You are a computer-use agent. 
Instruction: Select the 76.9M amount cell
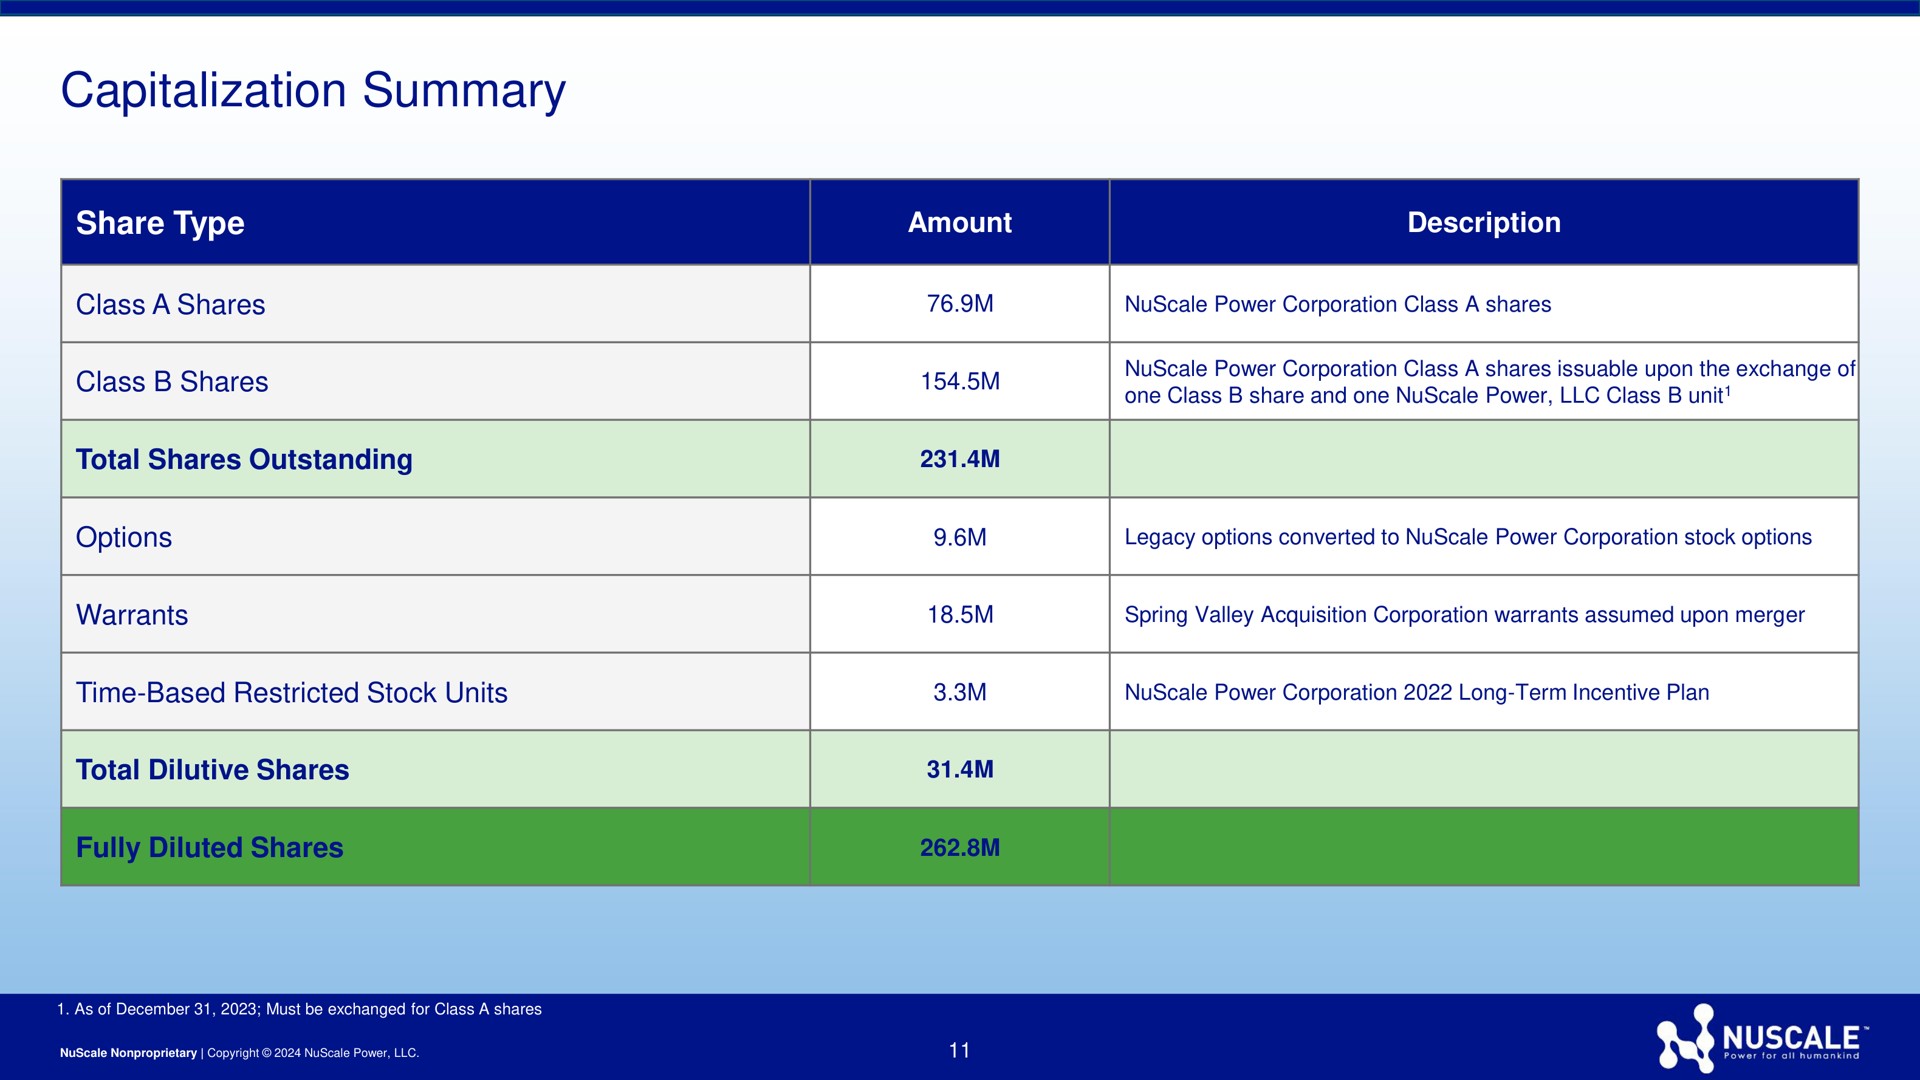coord(960,303)
